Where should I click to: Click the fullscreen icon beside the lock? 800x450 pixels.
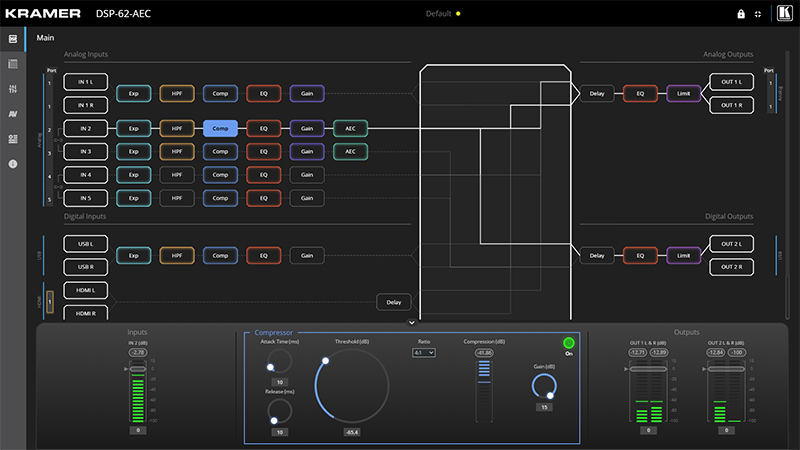(x=757, y=14)
